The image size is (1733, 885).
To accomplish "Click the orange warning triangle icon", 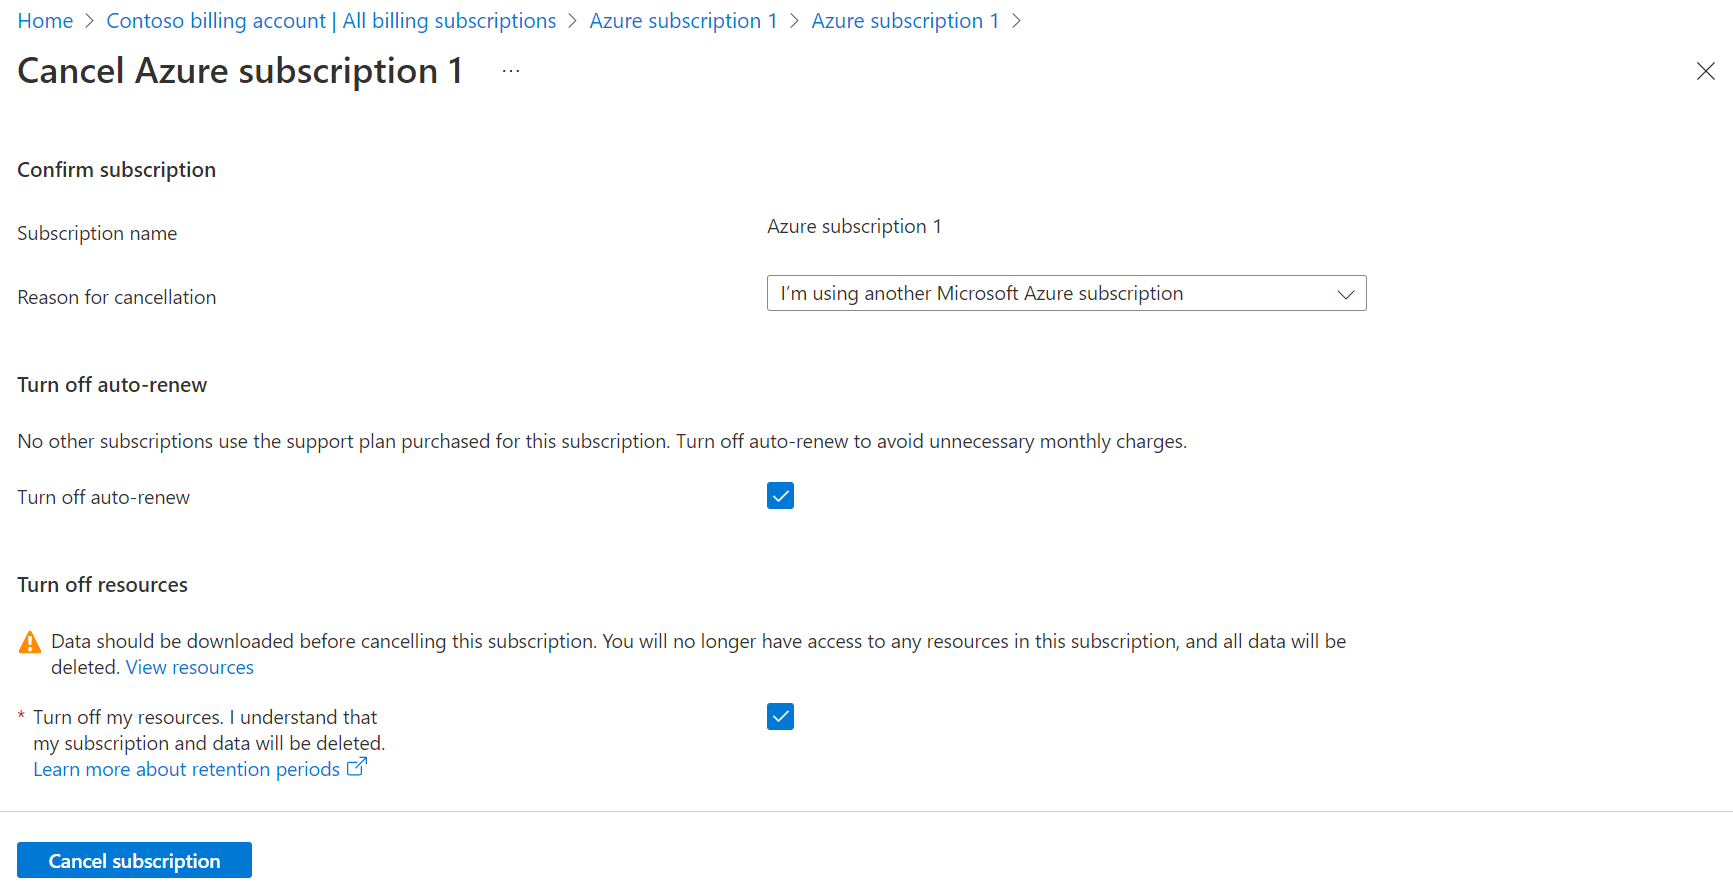I will click(30, 642).
